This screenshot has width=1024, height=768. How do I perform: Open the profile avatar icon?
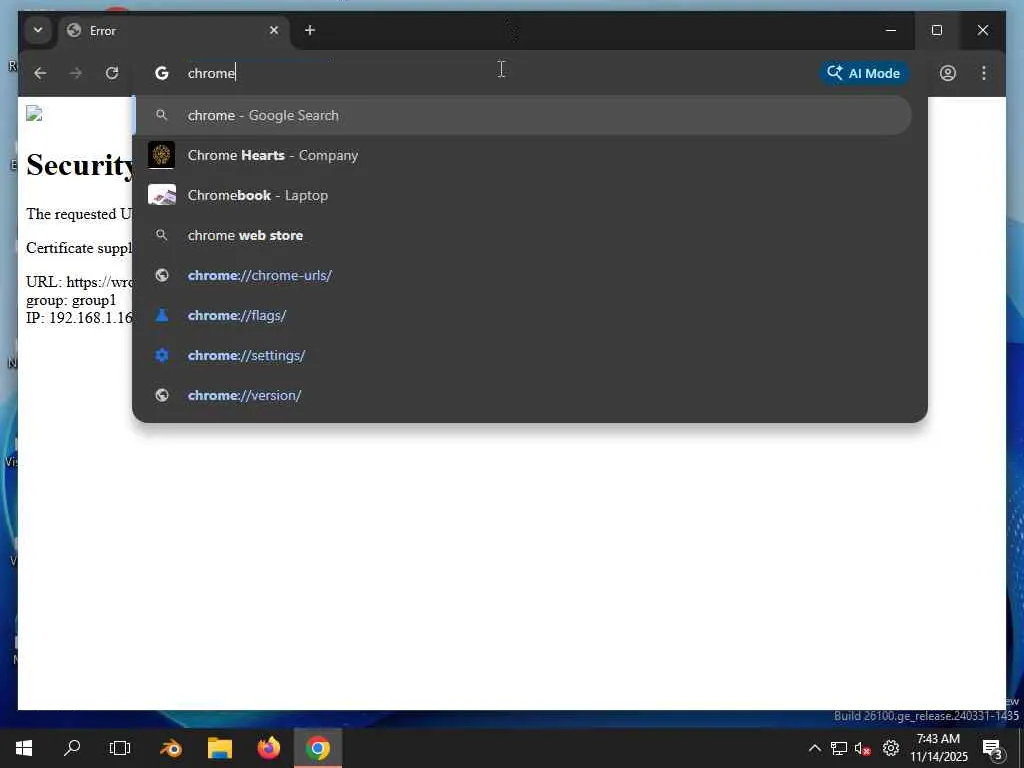point(948,73)
